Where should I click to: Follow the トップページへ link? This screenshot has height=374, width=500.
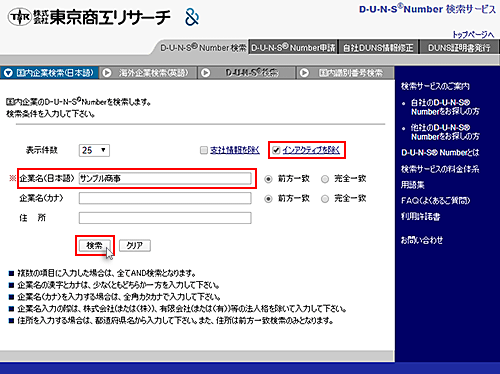473,34
